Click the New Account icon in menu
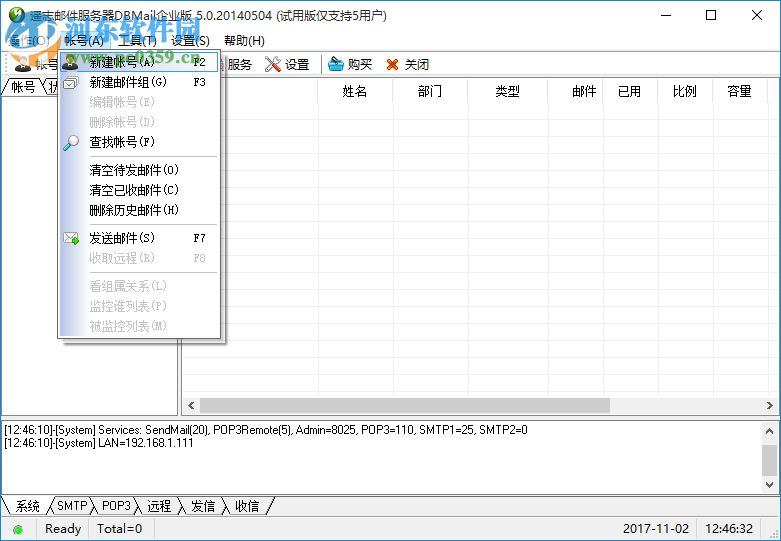The width and height of the screenshot is (781, 541). point(70,62)
